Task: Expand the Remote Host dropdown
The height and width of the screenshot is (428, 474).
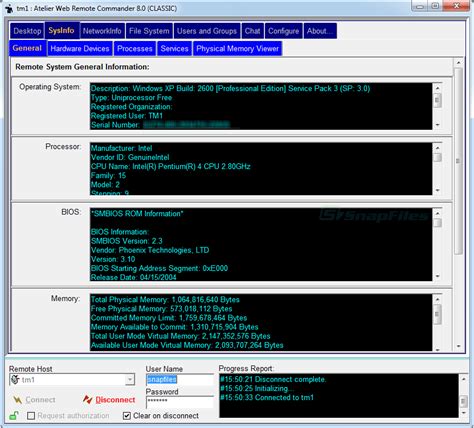Action: click(130, 379)
